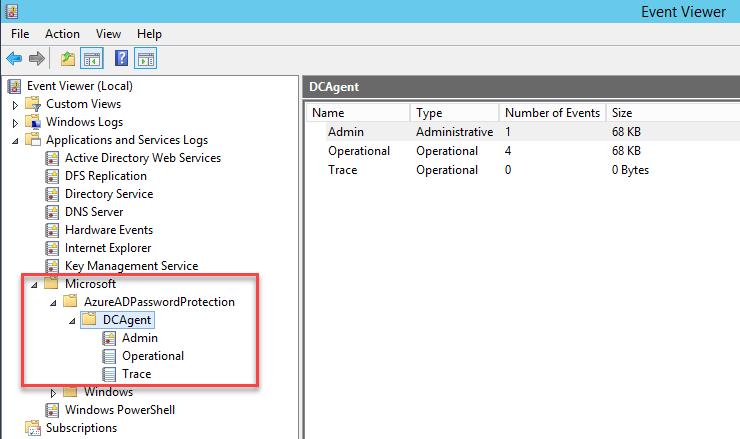Image resolution: width=740 pixels, height=439 pixels.
Task: Toggle the show/hide action pane icon
Action: 145,59
